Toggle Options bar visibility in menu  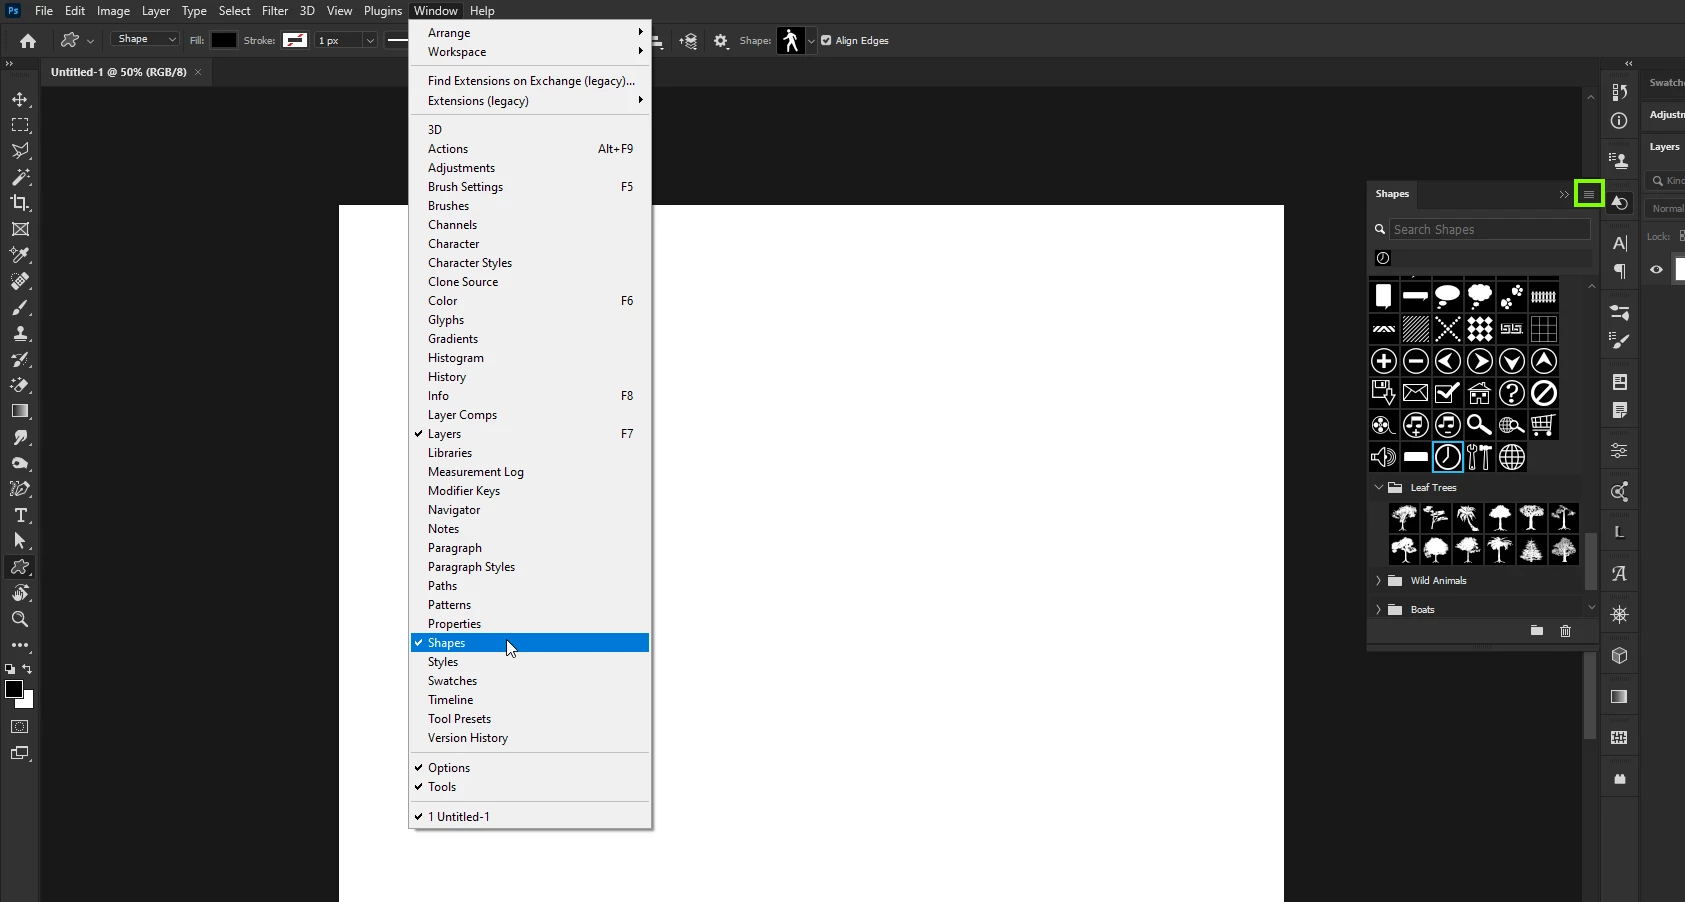tap(530, 768)
